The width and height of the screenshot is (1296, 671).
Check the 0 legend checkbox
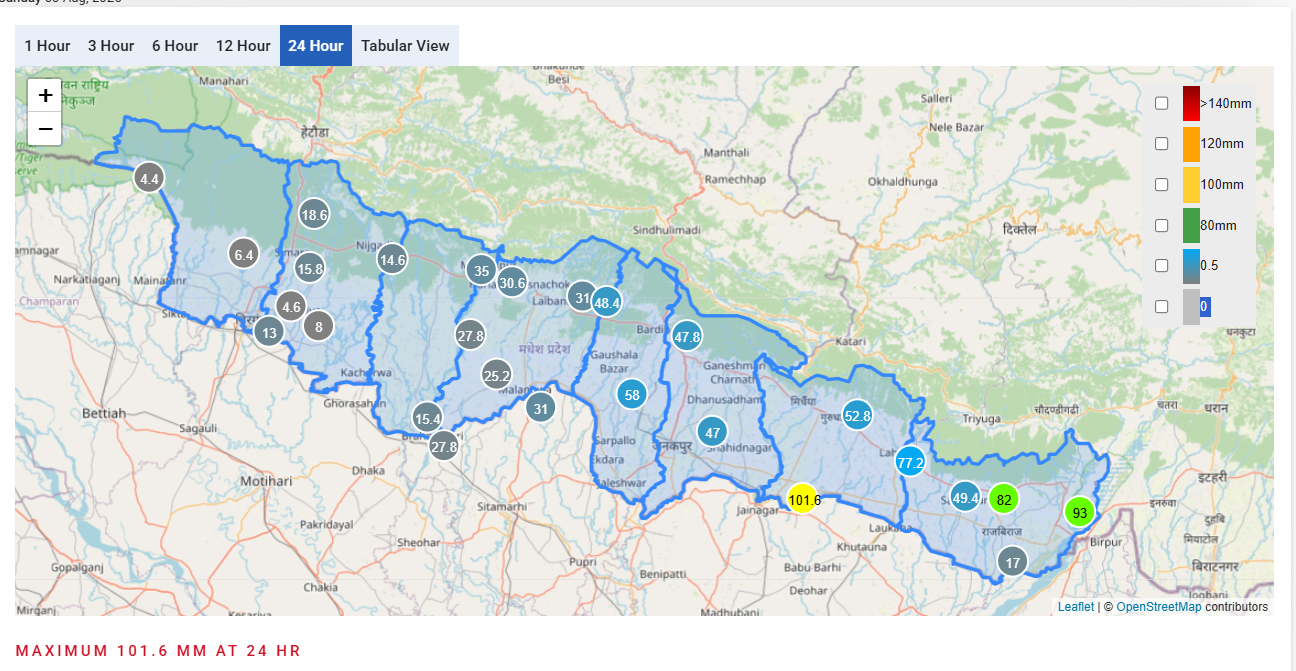[x=1161, y=306]
